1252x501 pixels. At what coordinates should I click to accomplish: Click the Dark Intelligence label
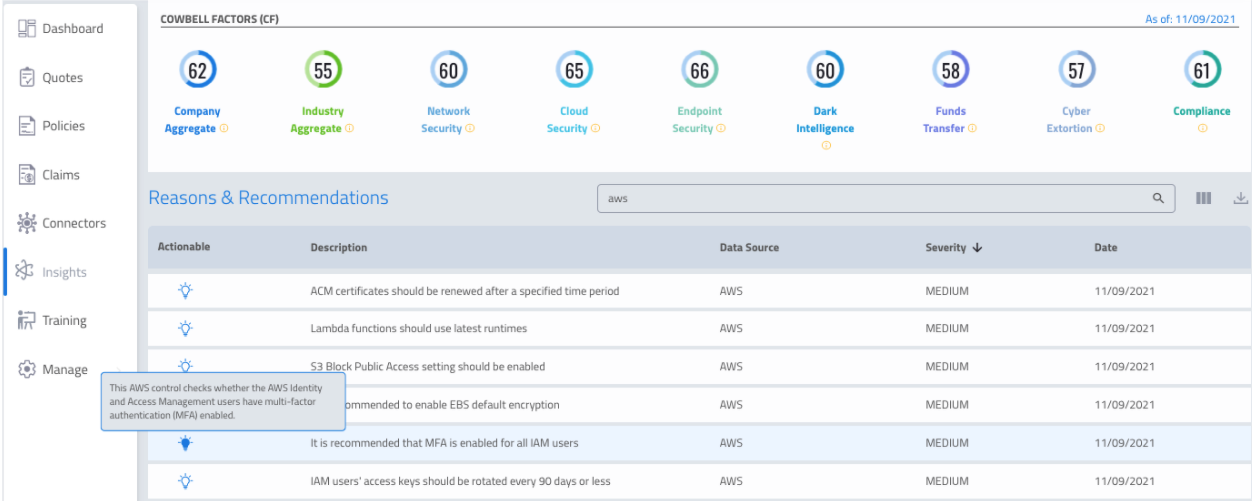tap(825, 120)
